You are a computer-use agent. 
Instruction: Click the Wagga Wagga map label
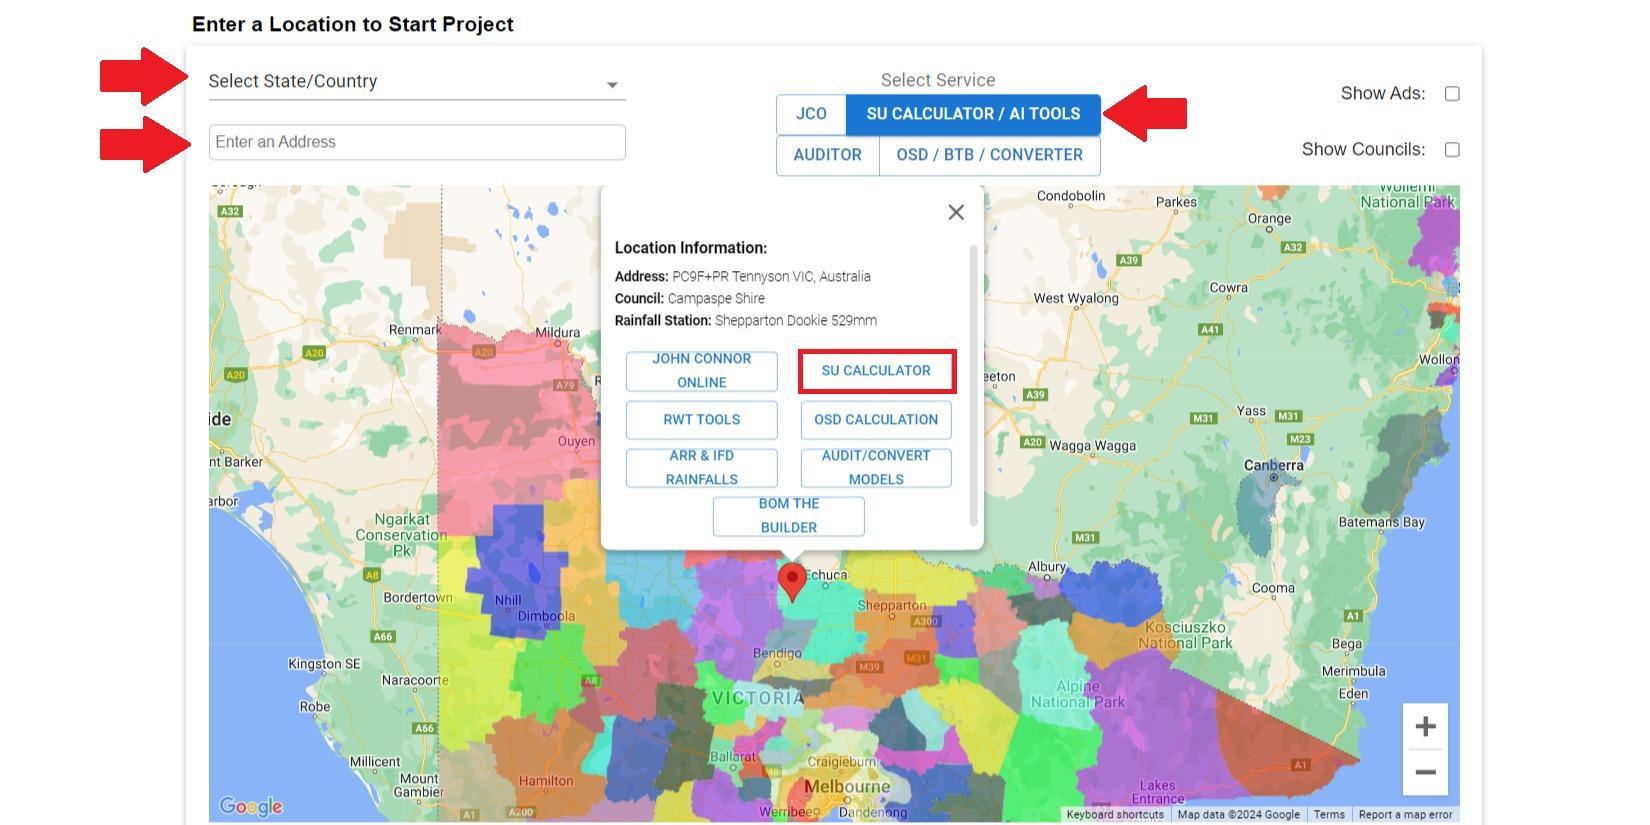click(1092, 446)
